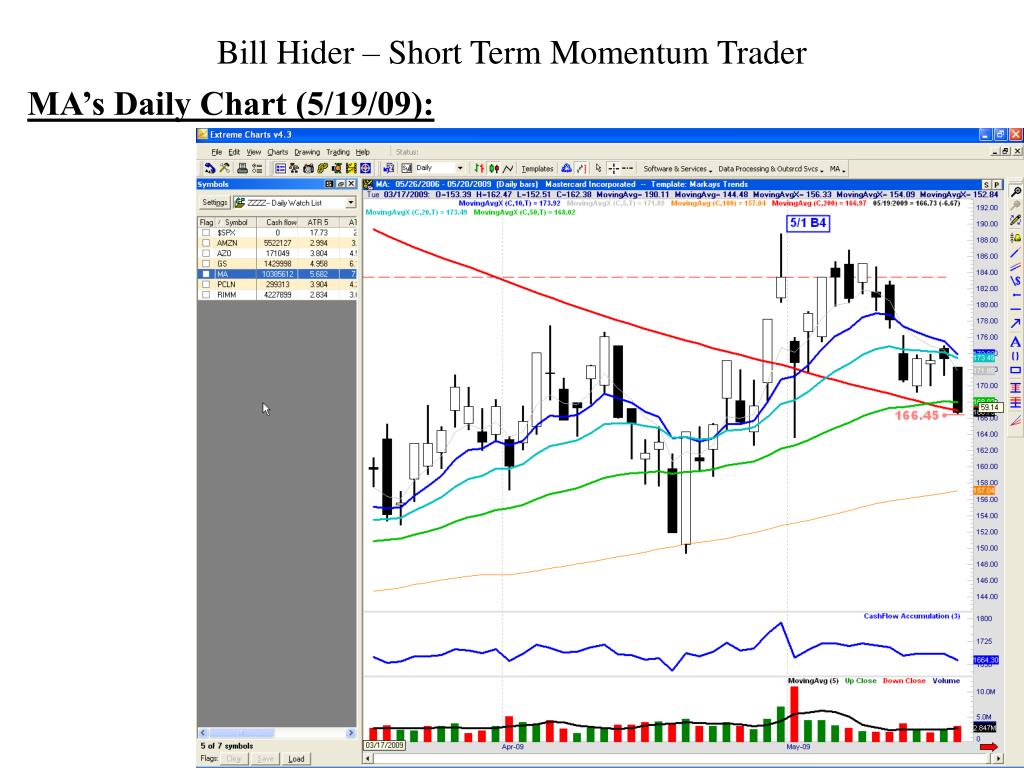Viewport: 1024px width, 768px height.
Task: Click the red scroll-to-end arrow
Action: click(x=989, y=747)
